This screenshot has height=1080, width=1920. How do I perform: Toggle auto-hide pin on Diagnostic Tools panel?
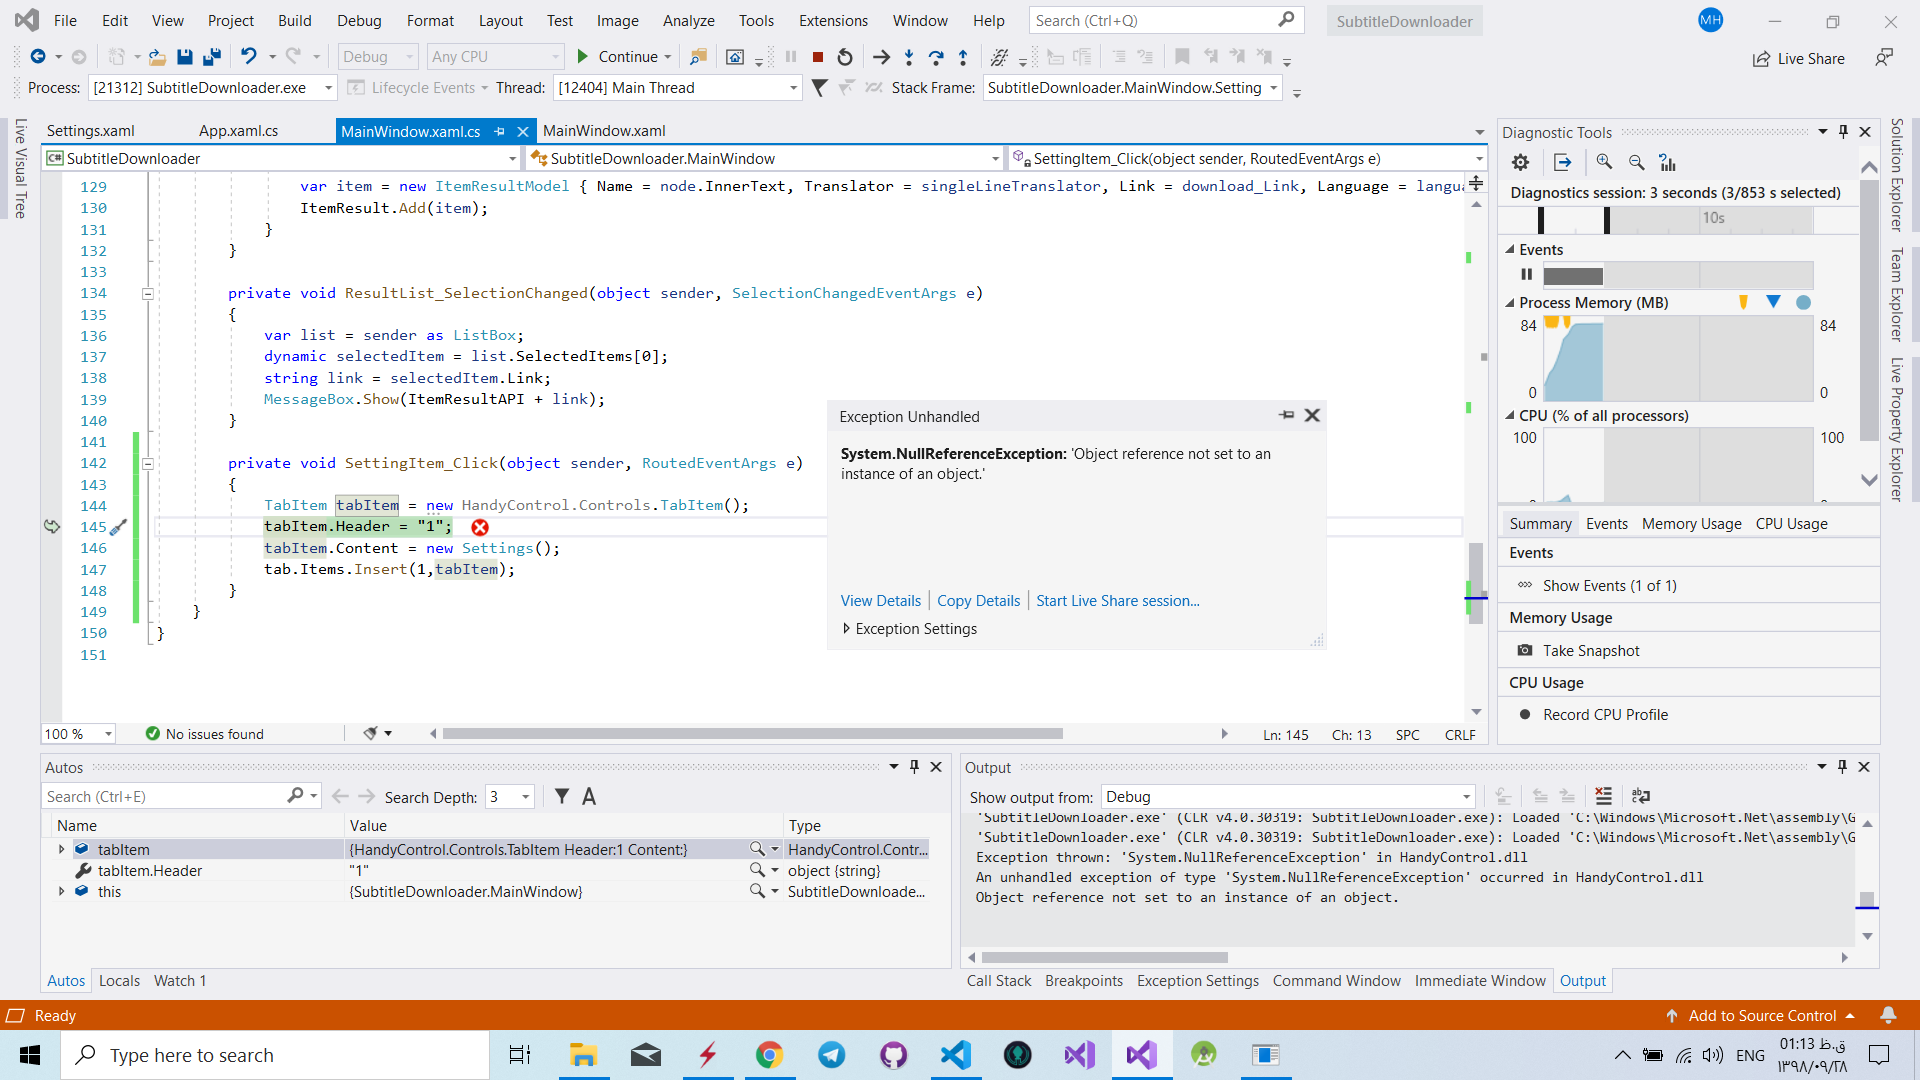click(1841, 131)
